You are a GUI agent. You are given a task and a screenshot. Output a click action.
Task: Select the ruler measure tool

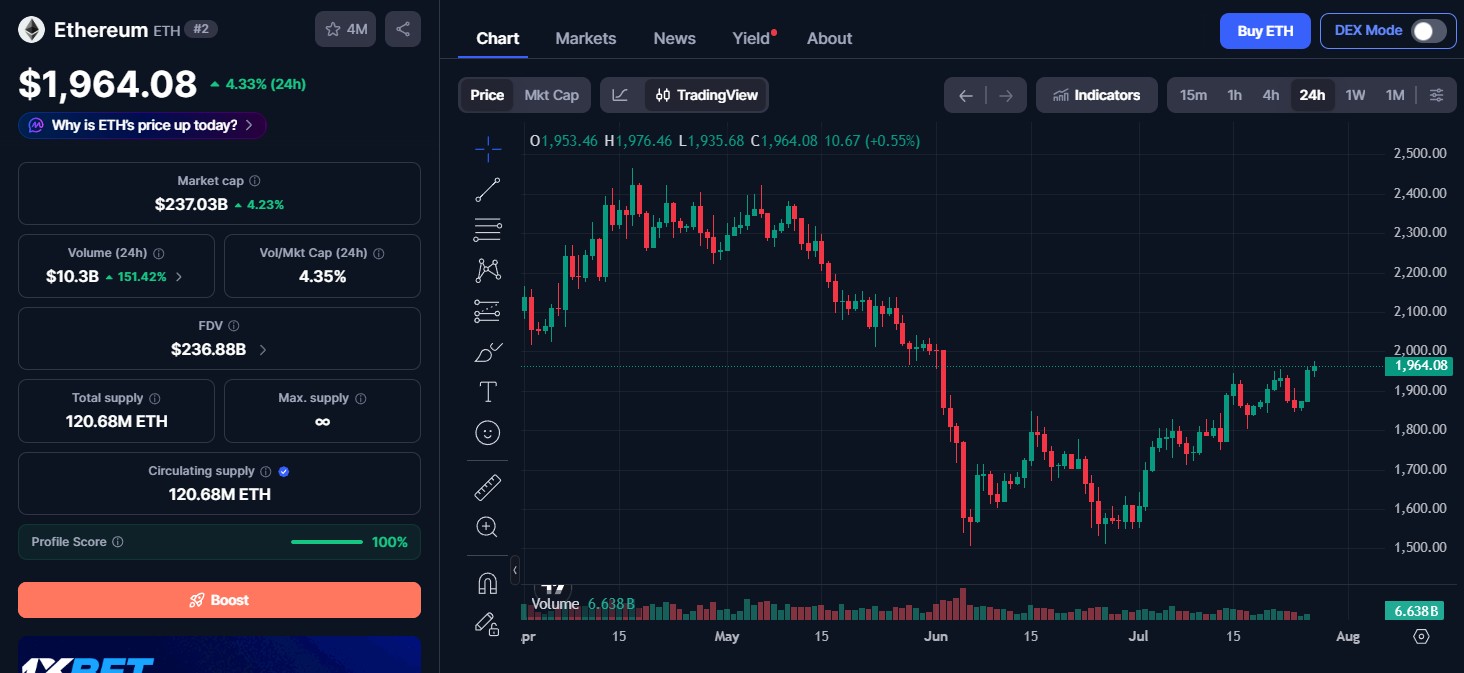[x=487, y=487]
